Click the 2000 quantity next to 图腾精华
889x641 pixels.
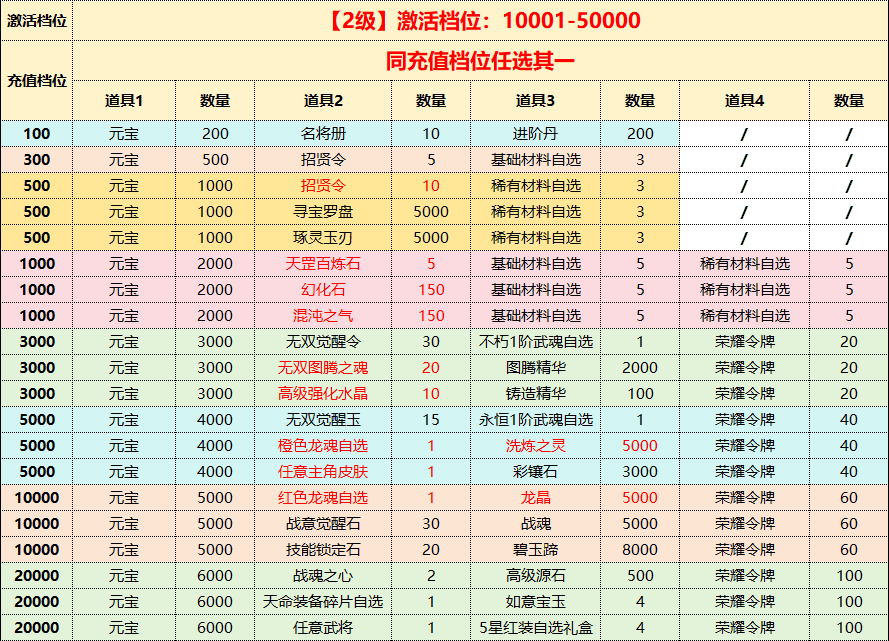coord(640,368)
